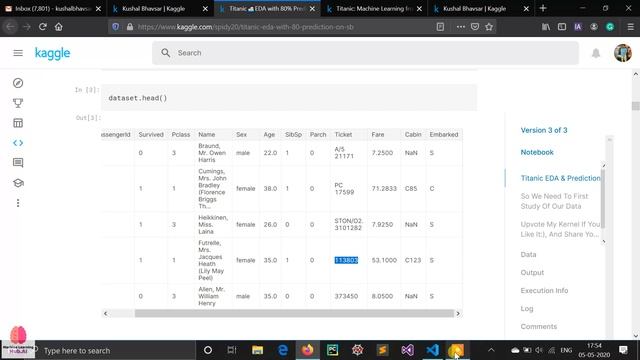This screenshot has width=640, height=360.
Task: Click the Fare value 71.2833
Action: (384, 189)
